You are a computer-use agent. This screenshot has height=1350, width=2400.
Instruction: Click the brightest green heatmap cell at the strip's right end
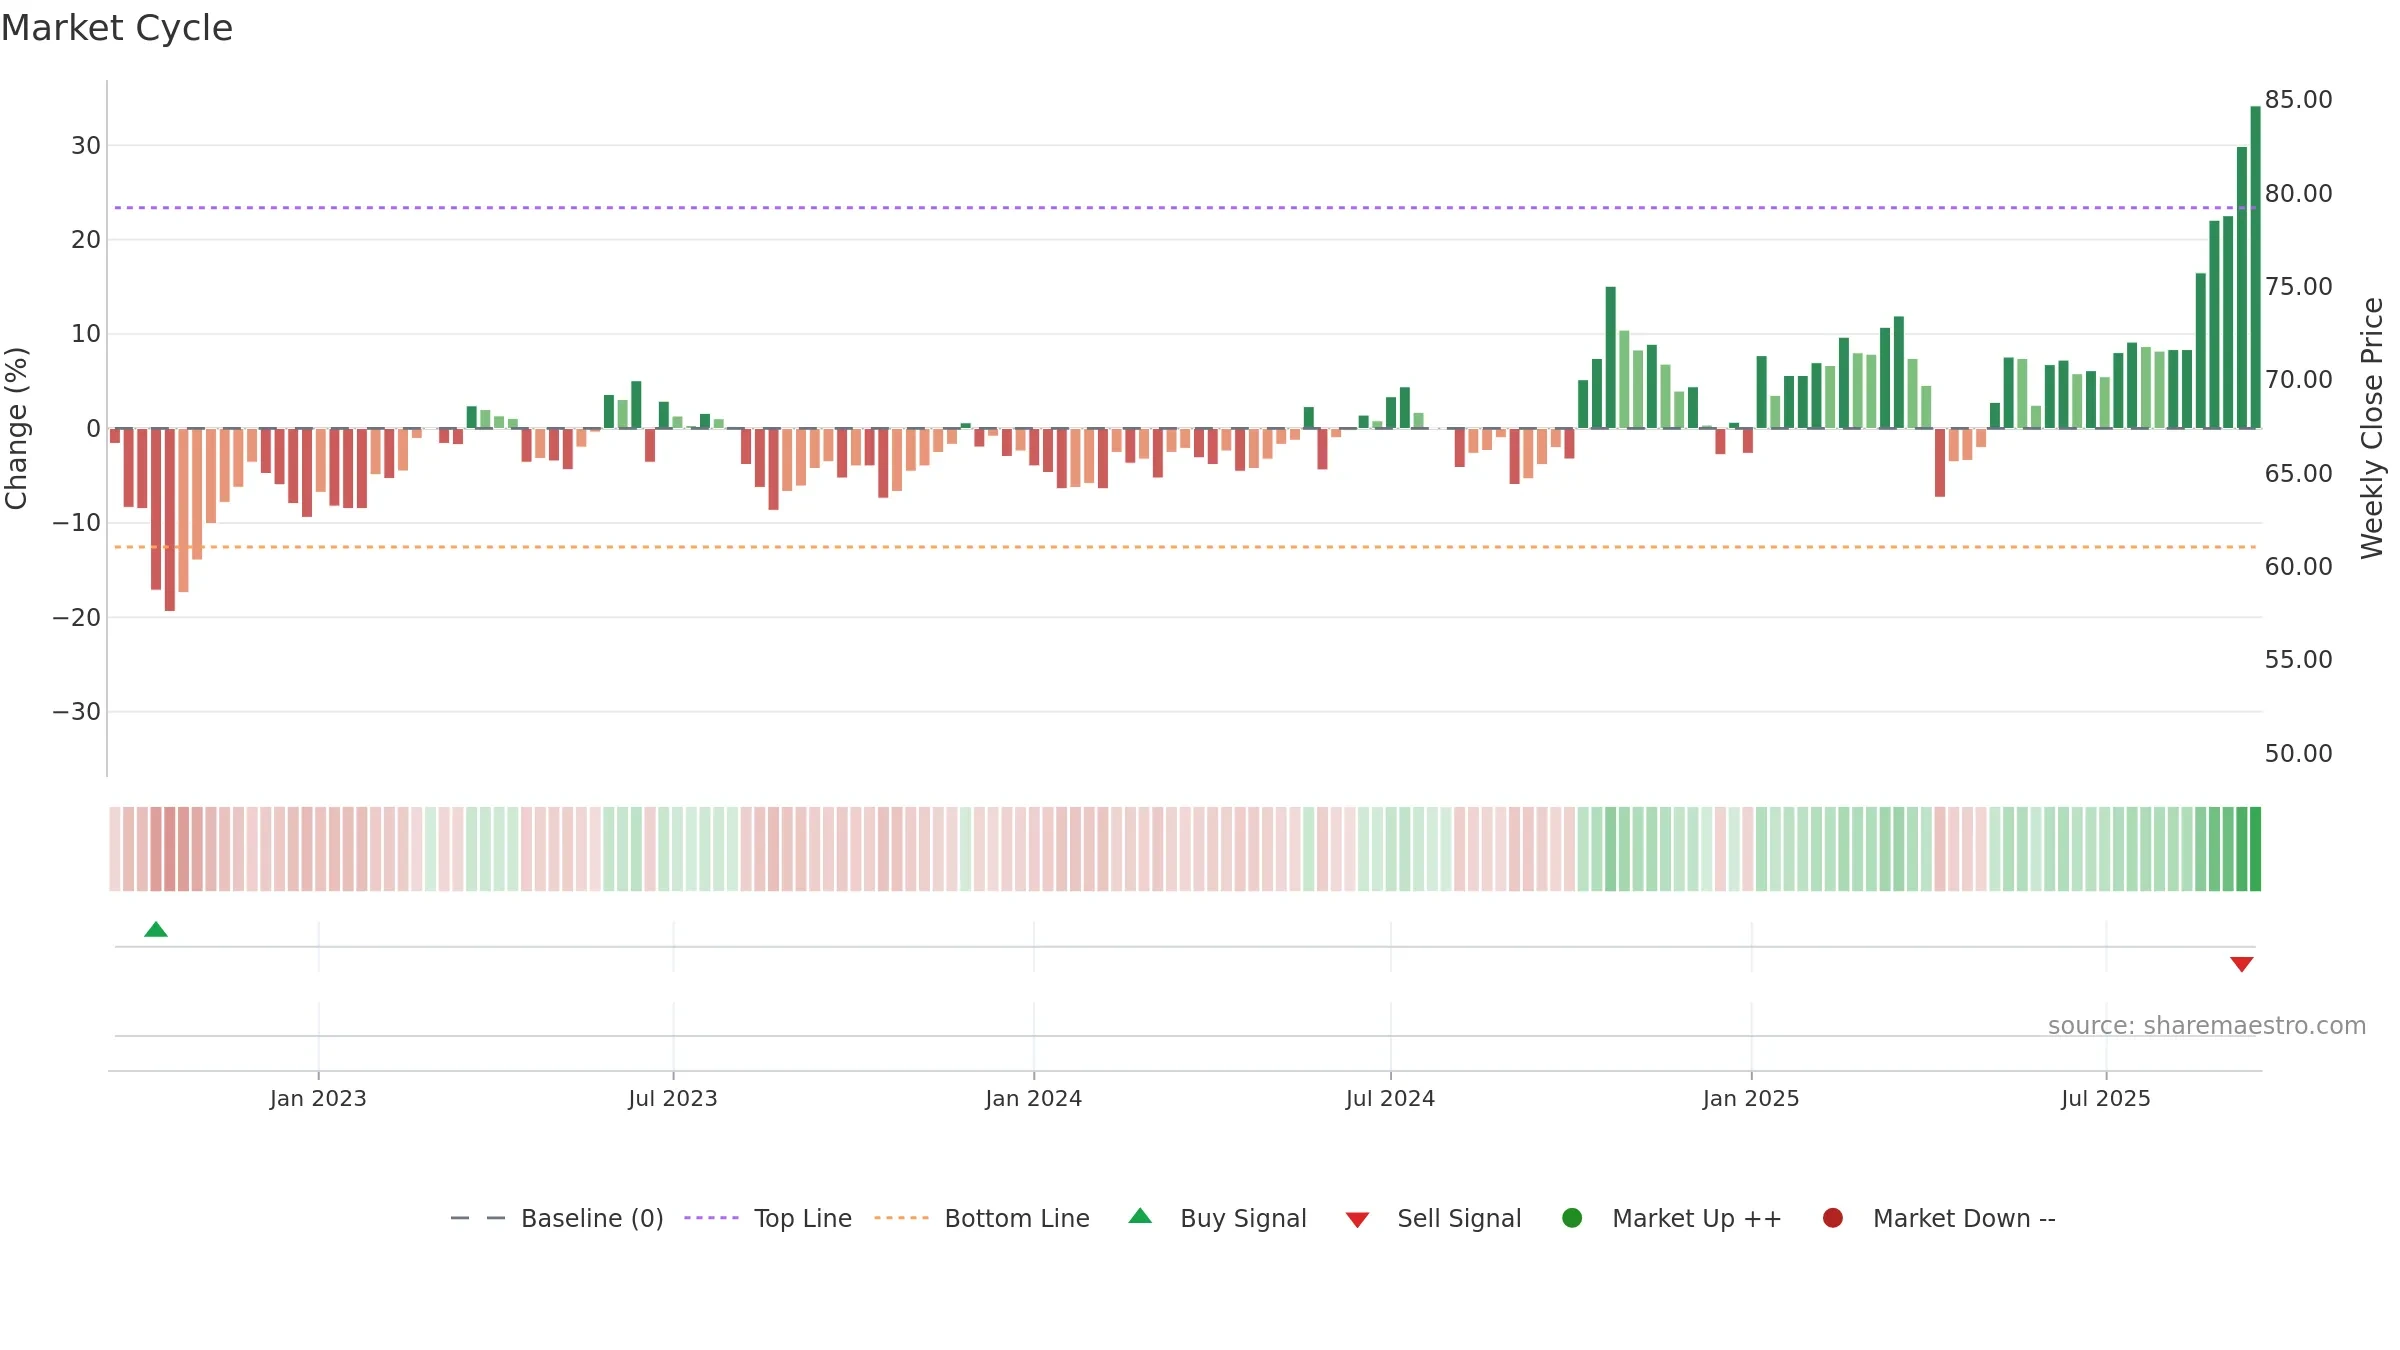click(x=2255, y=849)
